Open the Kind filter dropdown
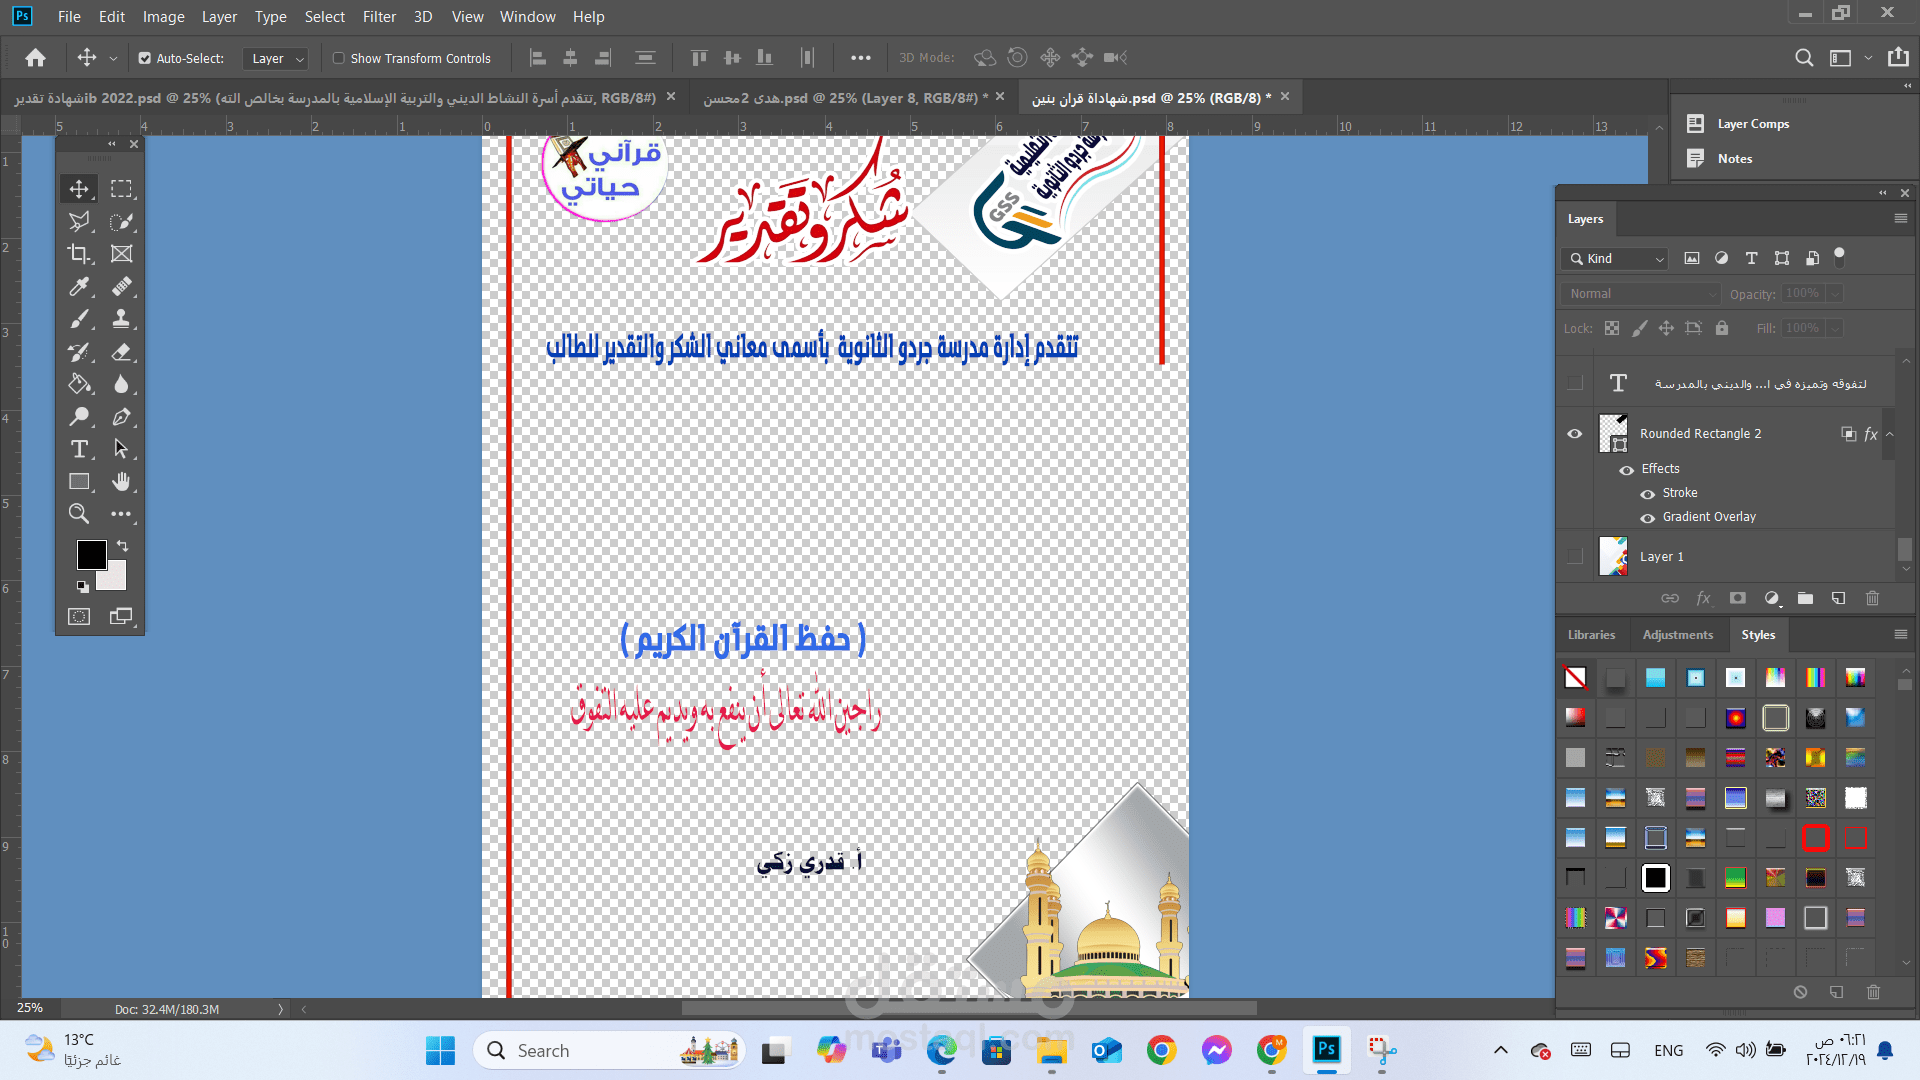 [x=1615, y=259]
